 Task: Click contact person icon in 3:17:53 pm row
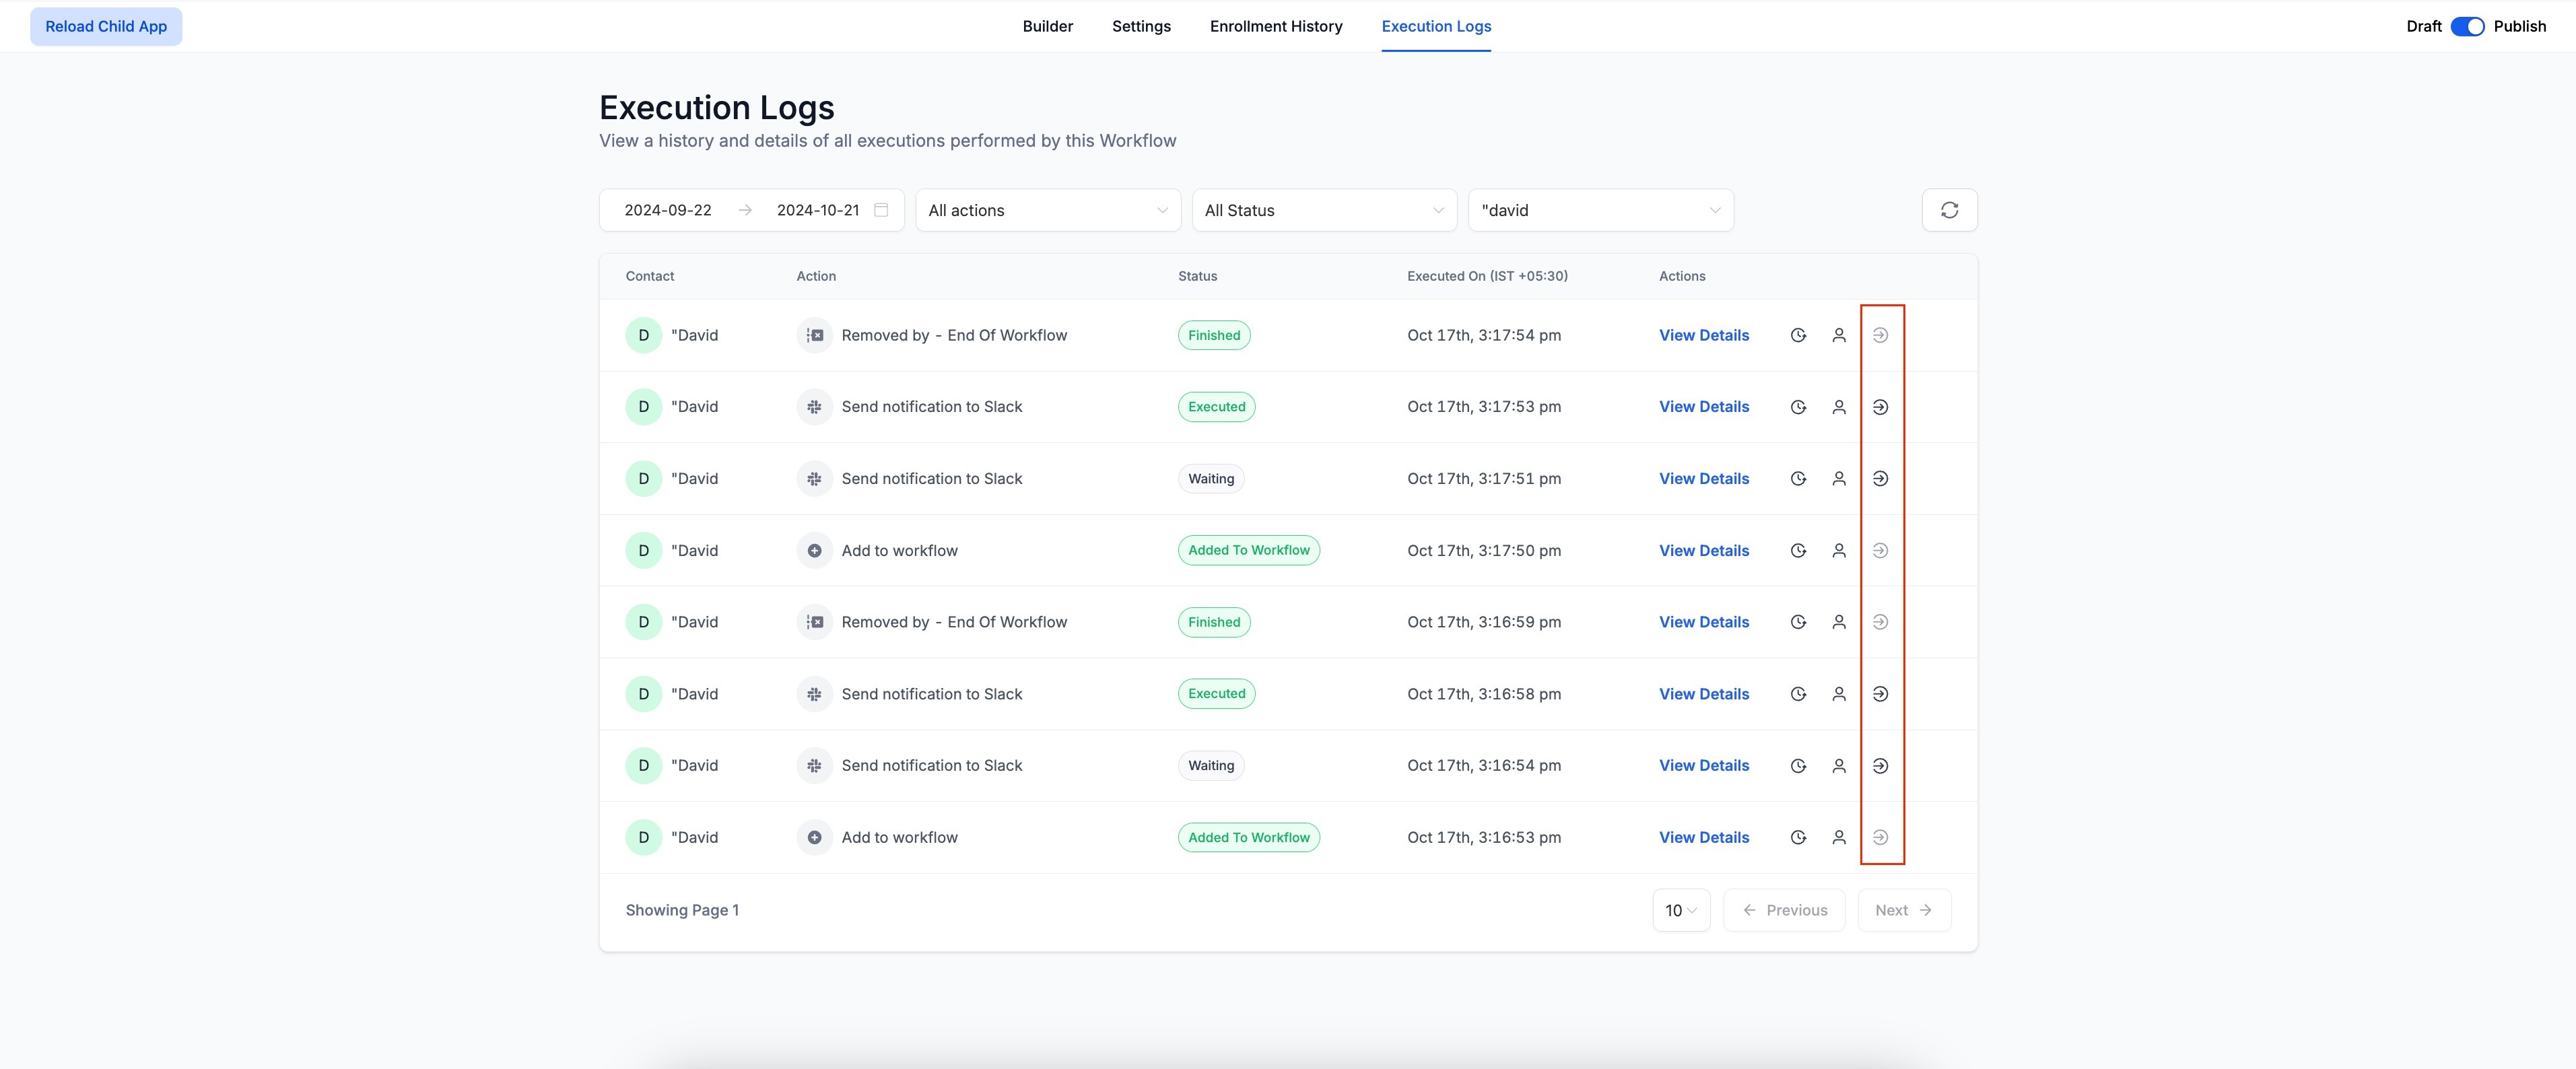click(x=1838, y=407)
